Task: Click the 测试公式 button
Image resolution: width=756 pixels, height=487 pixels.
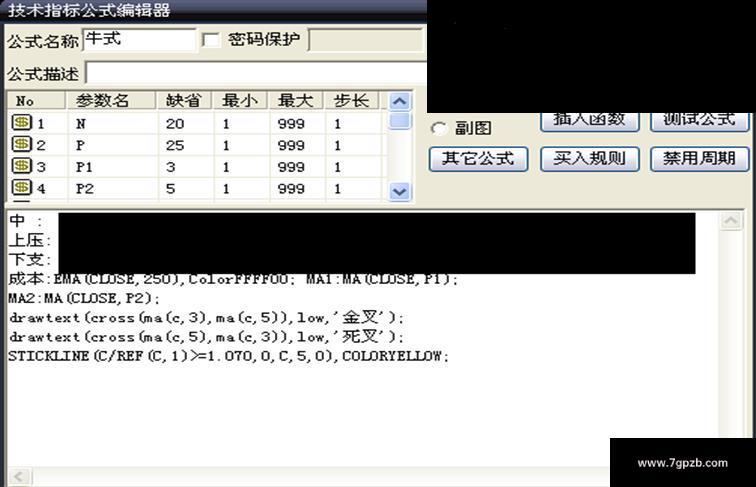Action: point(700,122)
